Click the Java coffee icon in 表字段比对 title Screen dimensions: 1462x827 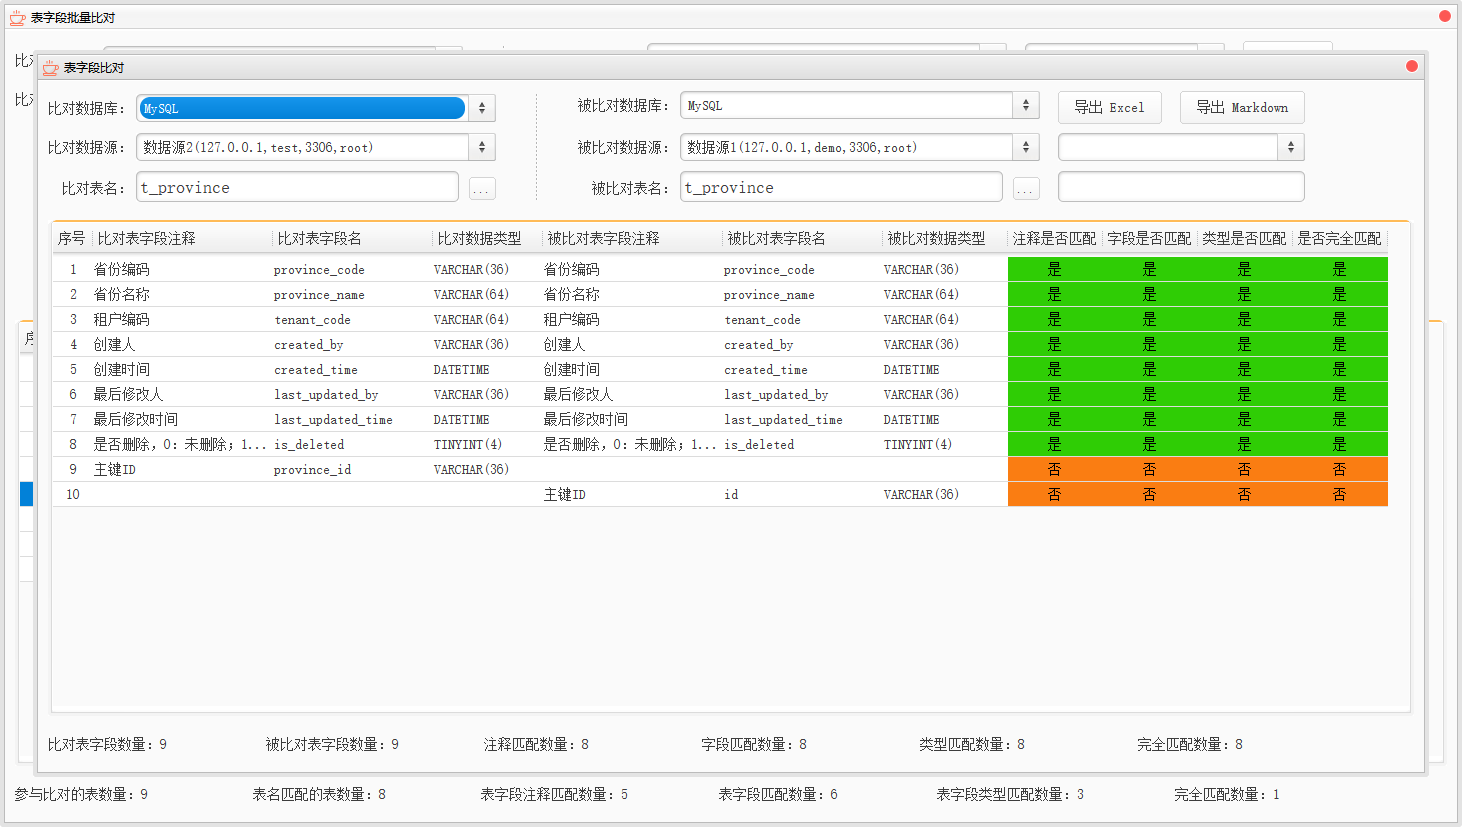pyautogui.click(x=50, y=68)
